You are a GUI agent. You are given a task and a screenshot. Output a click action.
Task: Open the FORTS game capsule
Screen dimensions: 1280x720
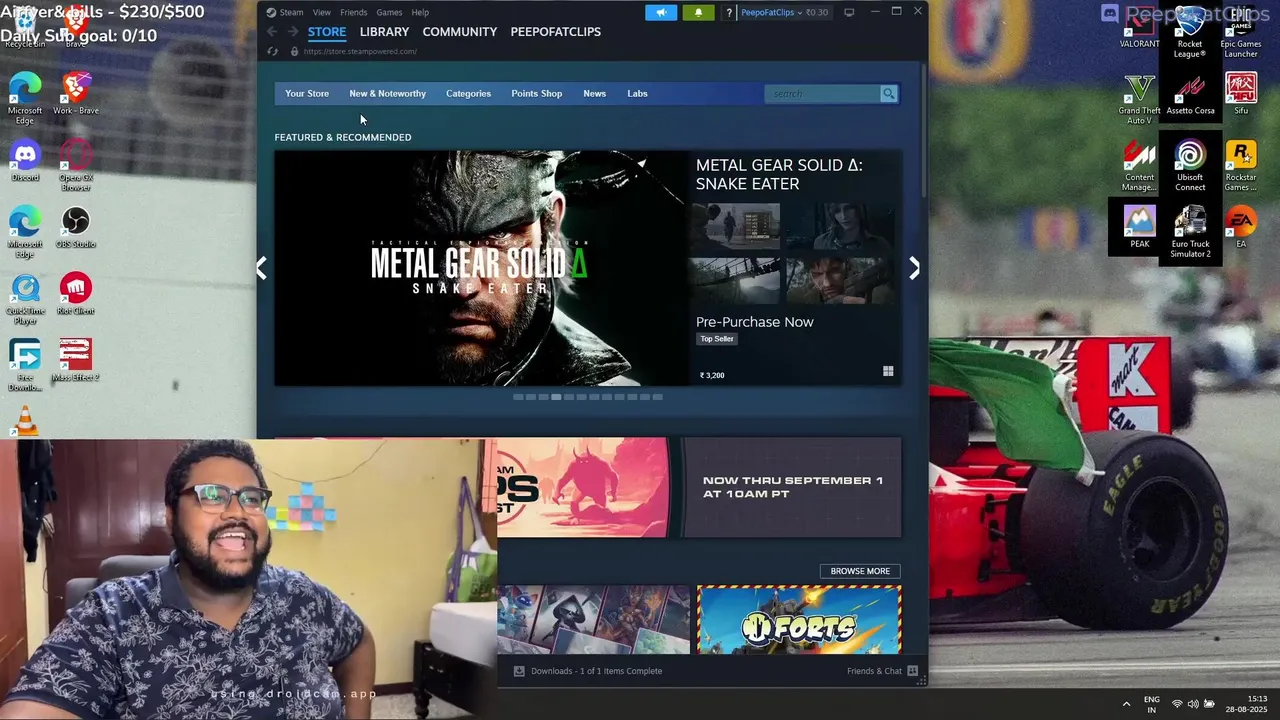[799, 620]
